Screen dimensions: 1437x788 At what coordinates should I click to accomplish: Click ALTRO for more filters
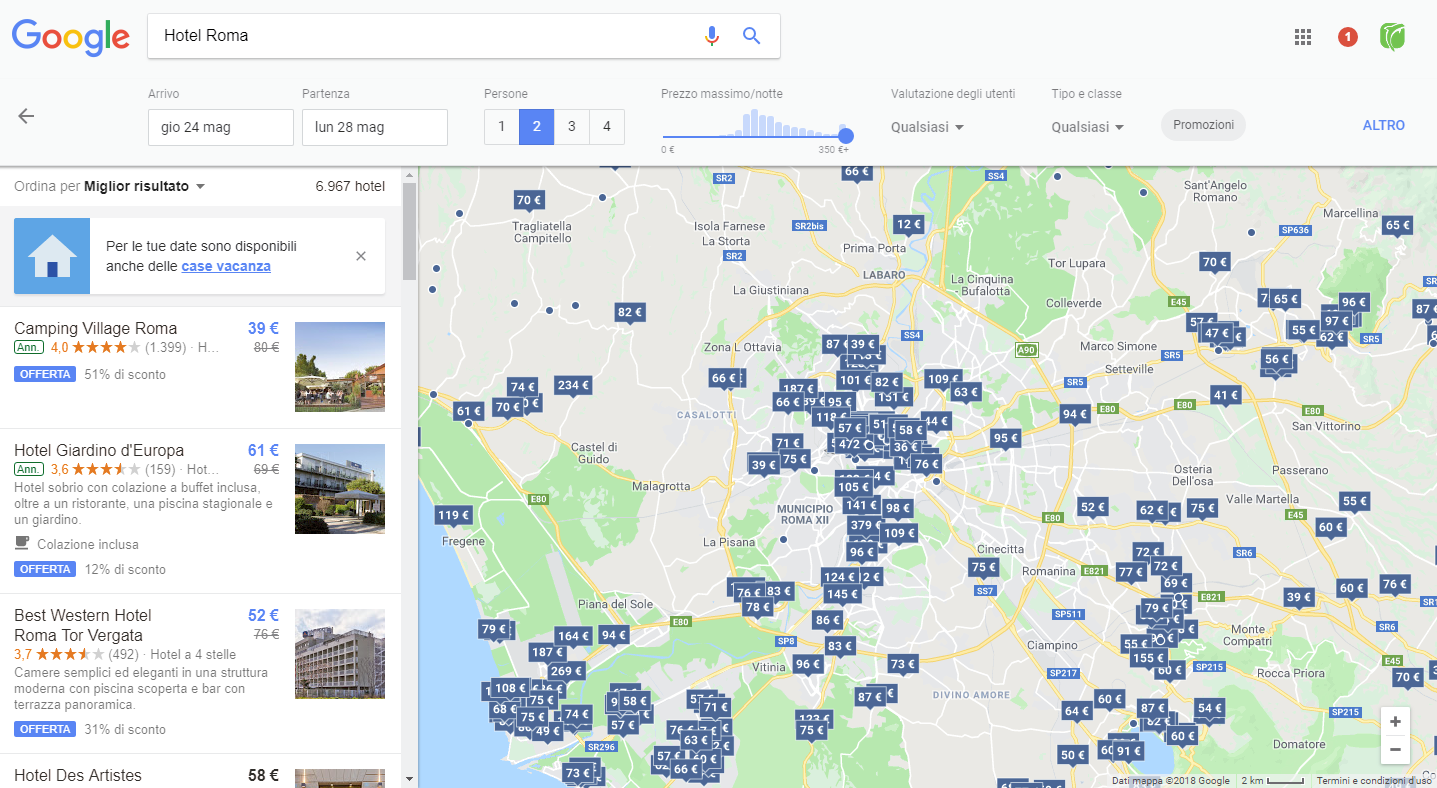(1383, 125)
